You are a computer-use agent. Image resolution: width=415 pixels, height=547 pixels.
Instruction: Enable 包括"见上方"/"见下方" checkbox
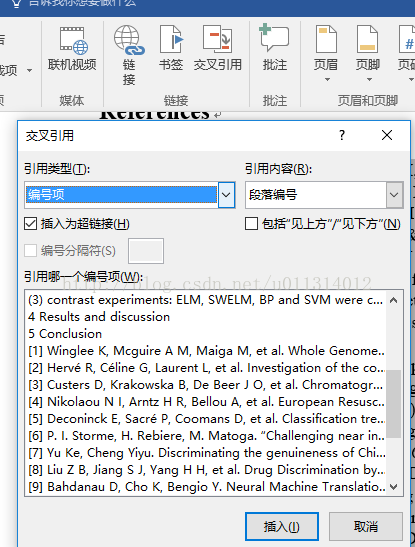251,224
